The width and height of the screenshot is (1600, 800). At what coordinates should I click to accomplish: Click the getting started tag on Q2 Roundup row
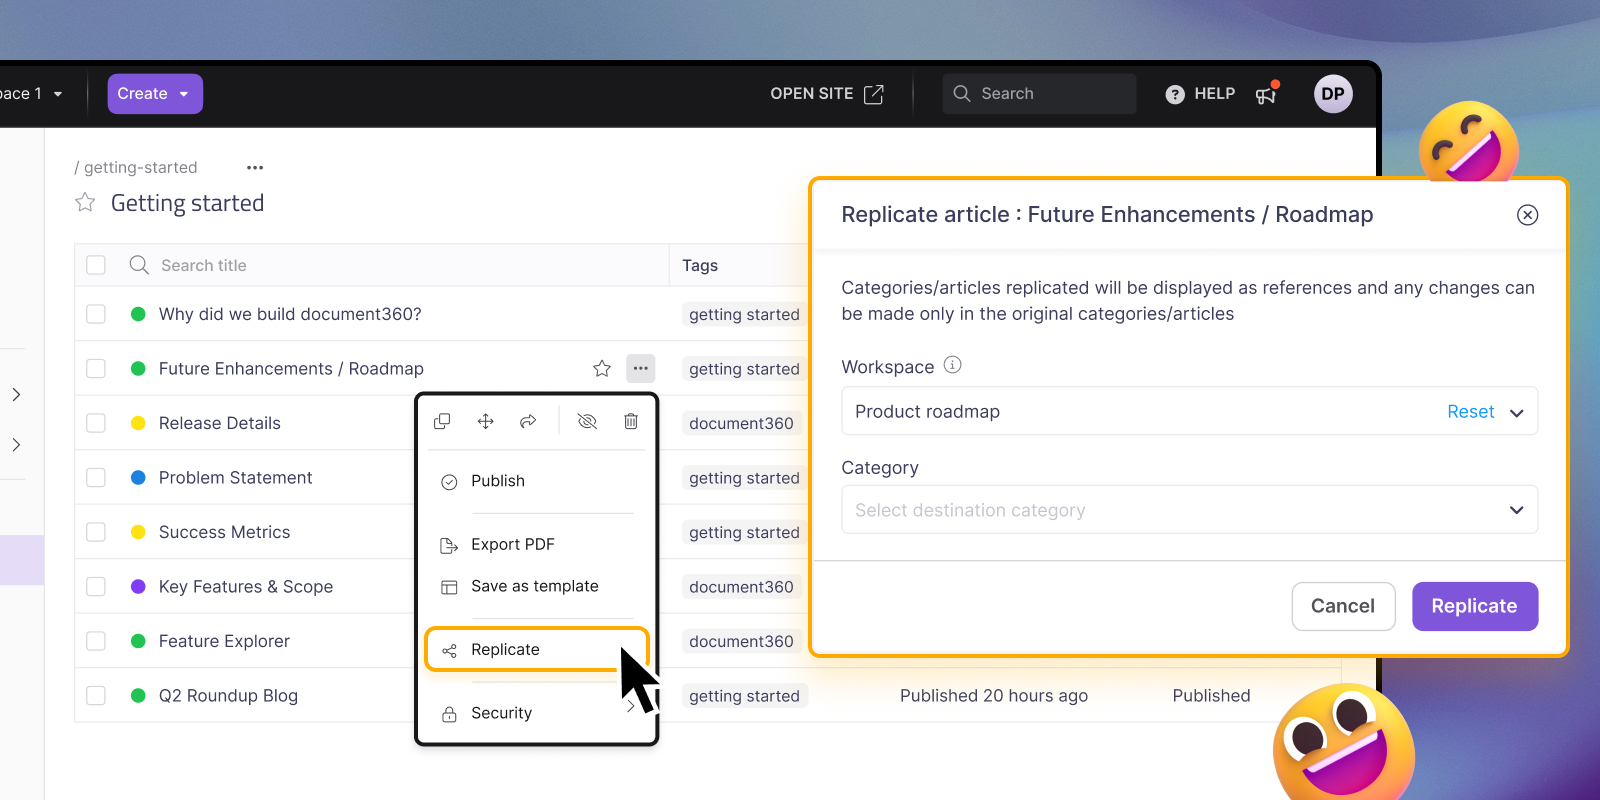(x=744, y=696)
